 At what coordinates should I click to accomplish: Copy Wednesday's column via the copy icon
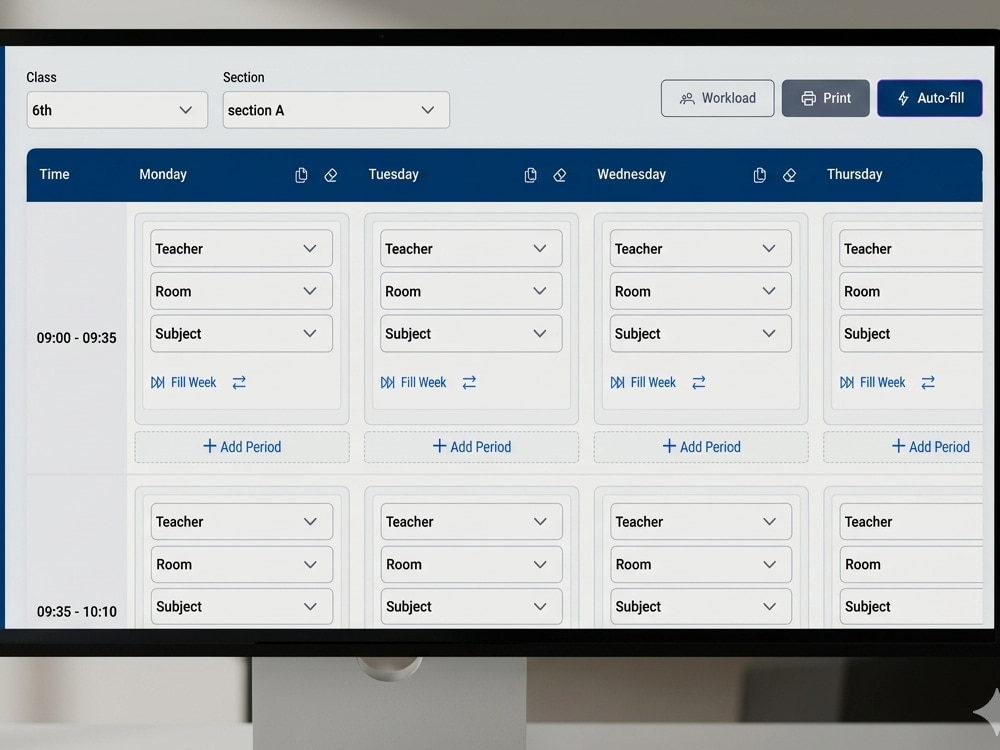tap(759, 175)
